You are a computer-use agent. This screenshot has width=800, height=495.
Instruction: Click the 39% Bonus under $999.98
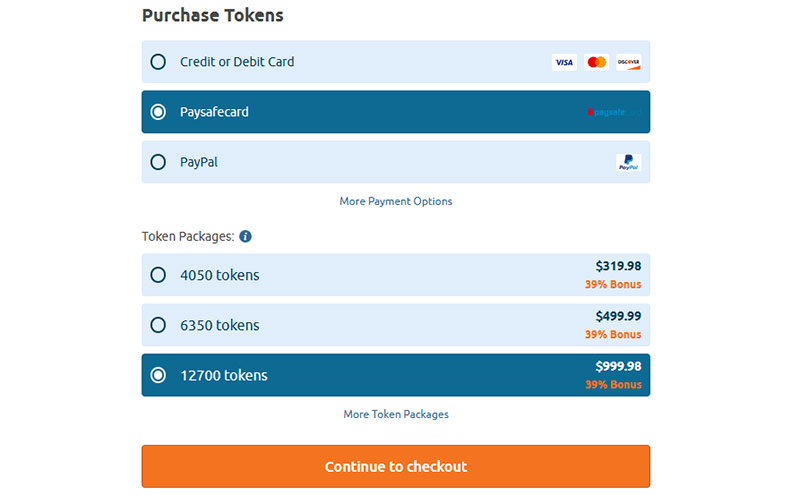[613, 384]
